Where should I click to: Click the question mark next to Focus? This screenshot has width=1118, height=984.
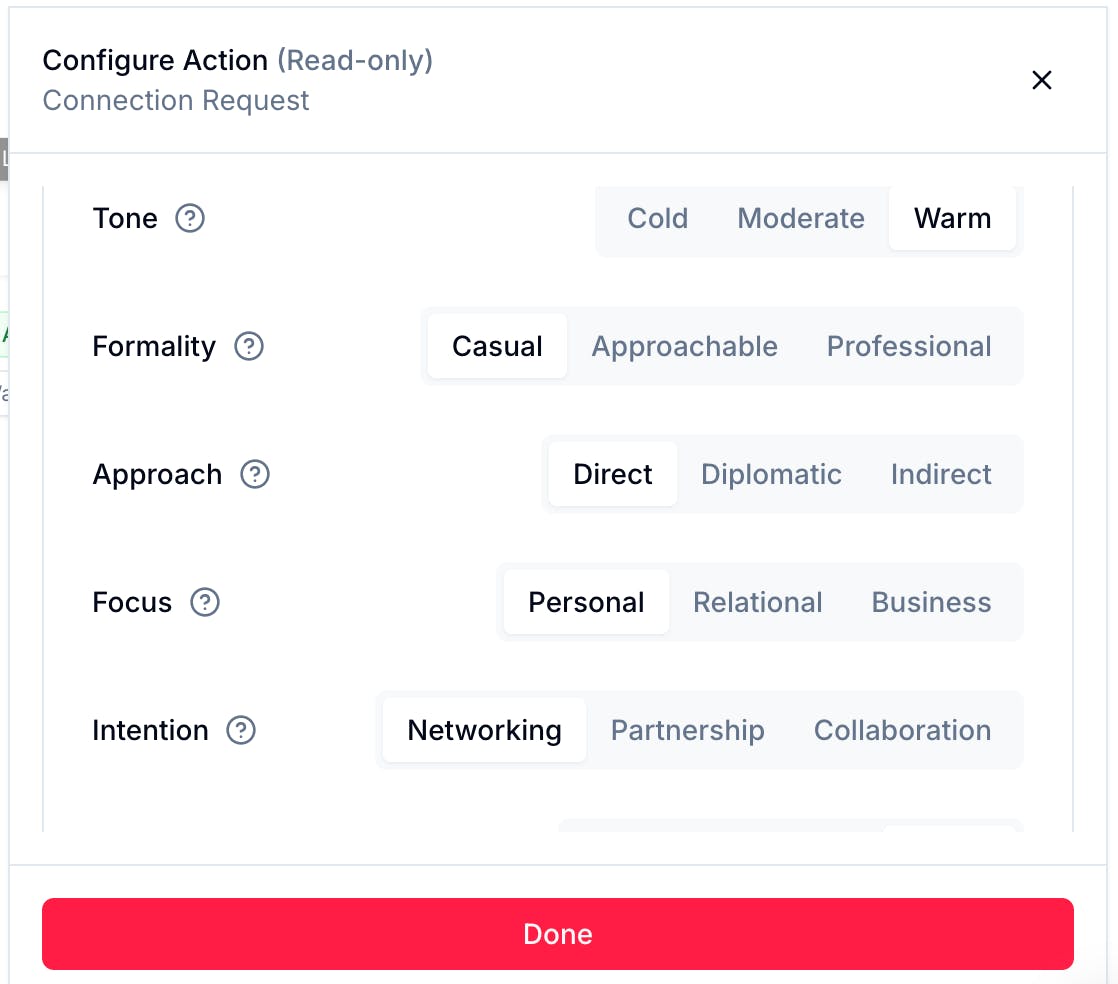[x=205, y=602]
